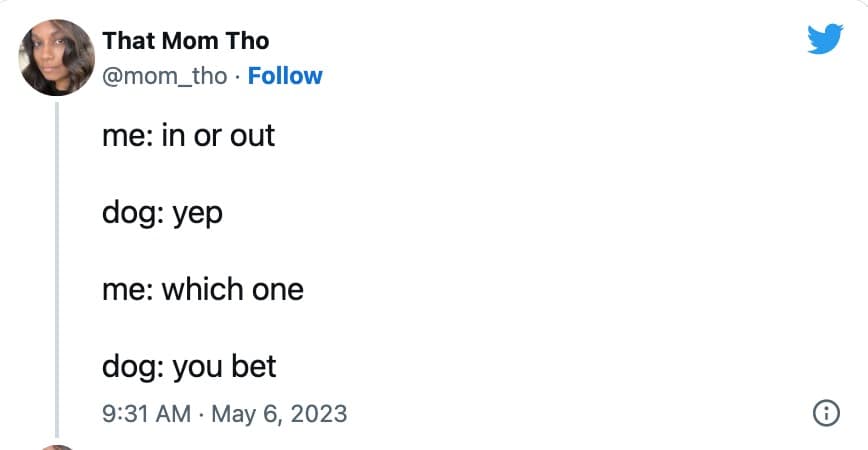This screenshot has height=450, width=868.
Task: Click the word 'yep' in the tweet
Action: (197, 213)
